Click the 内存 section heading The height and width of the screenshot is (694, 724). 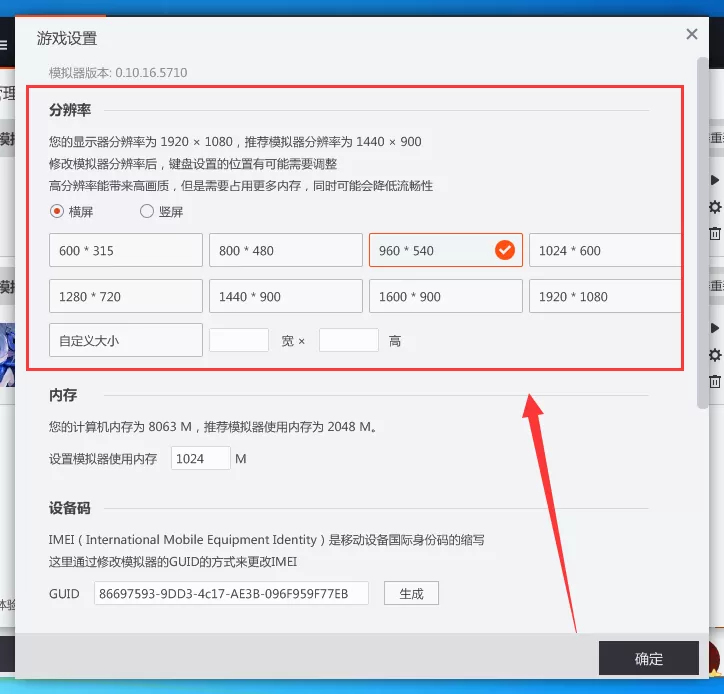63,395
